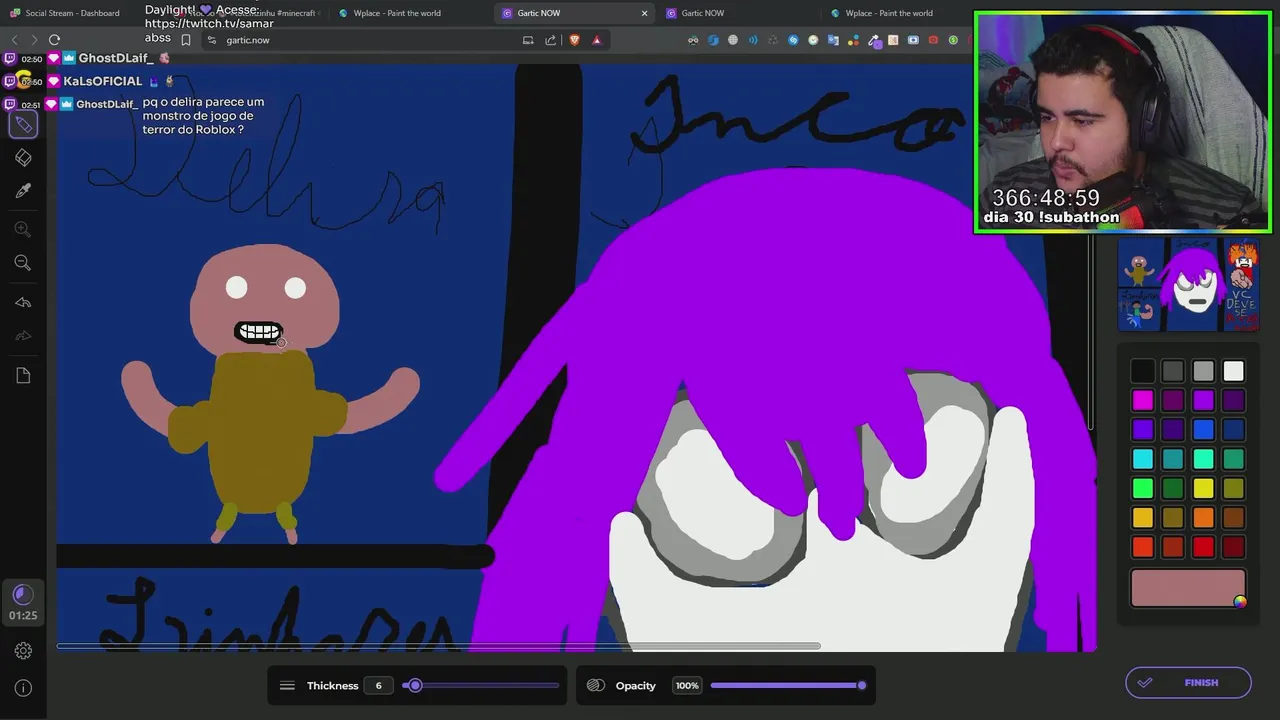Close the active Gartic NOW tab
Image resolution: width=1280 pixels, height=720 pixels.
(x=644, y=13)
